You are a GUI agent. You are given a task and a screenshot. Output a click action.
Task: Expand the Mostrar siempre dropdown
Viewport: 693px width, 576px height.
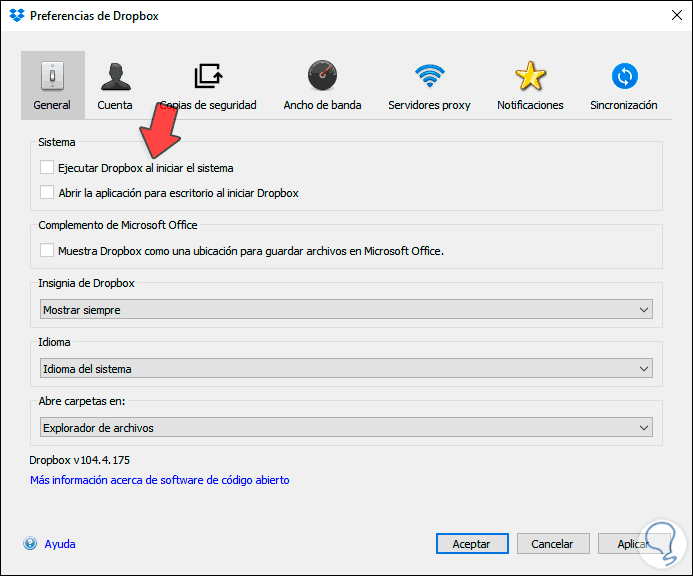tap(346, 309)
